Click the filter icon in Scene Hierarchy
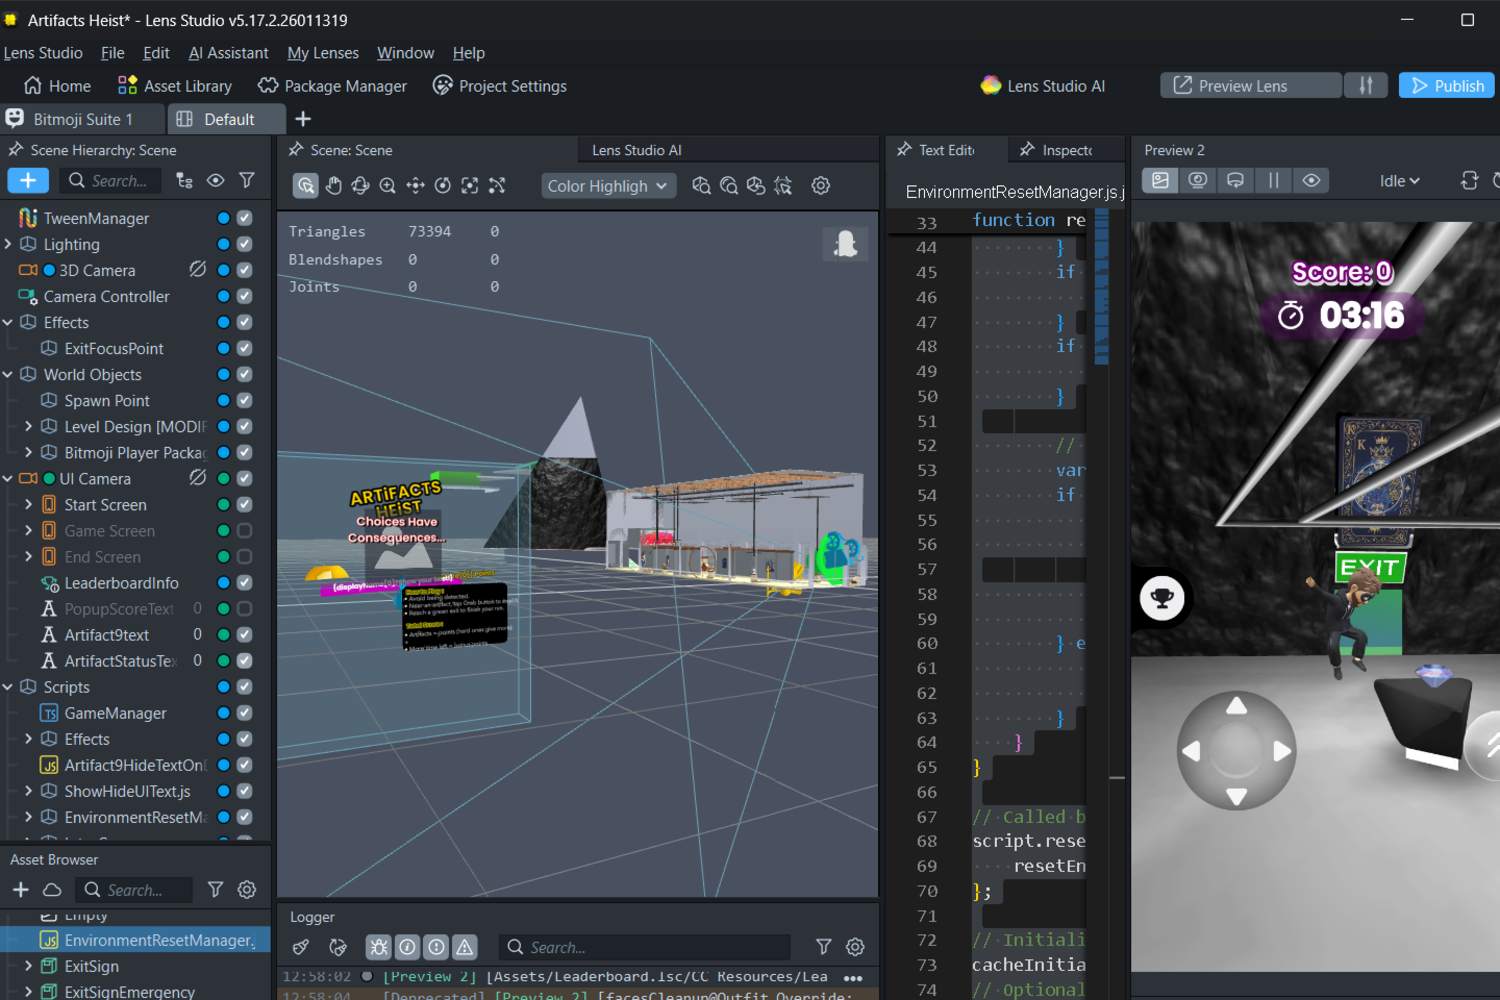The width and height of the screenshot is (1500, 1000). tap(247, 181)
